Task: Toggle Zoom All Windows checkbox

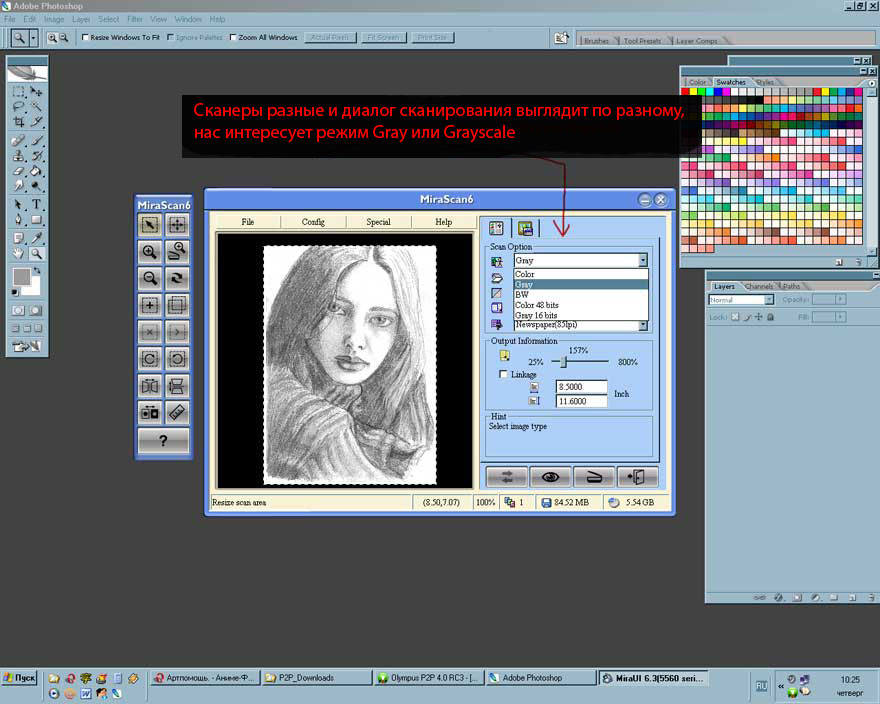Action: [233, 38]
